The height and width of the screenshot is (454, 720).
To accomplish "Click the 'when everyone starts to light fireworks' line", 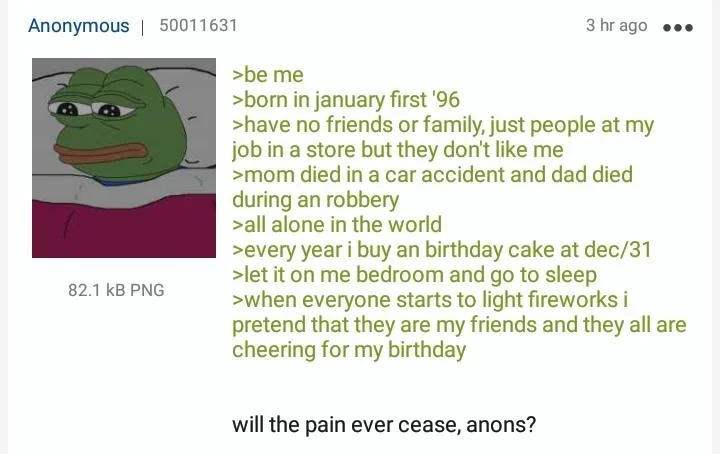I will [x=430, y=300].
